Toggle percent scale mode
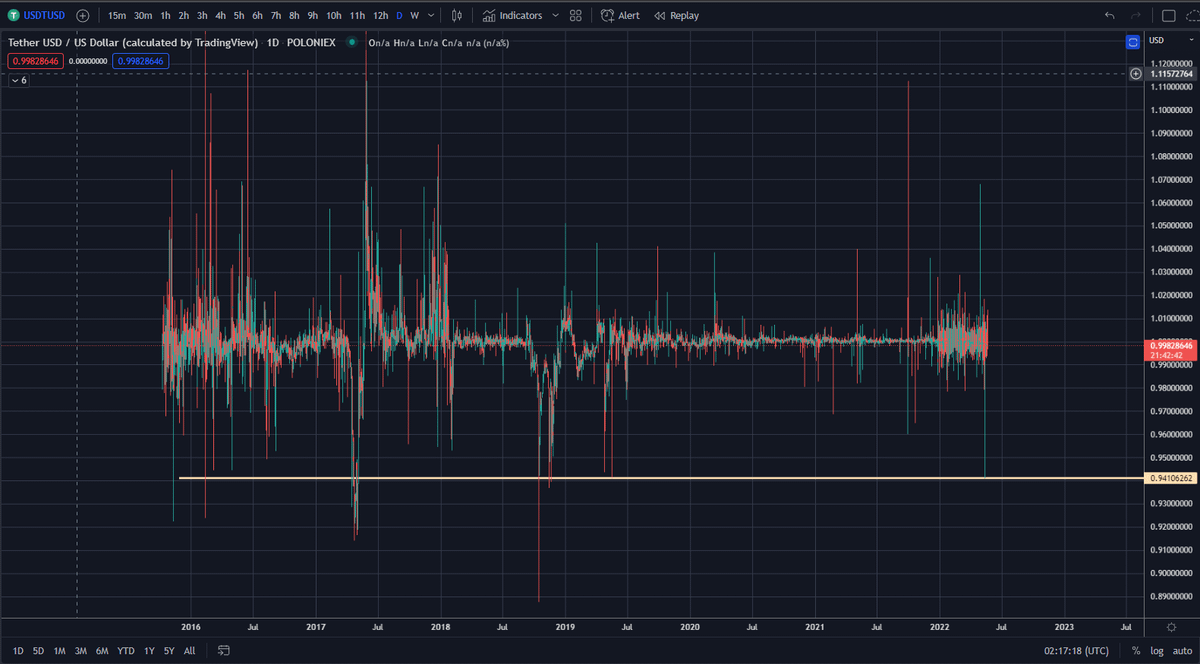 (1136, 651)
